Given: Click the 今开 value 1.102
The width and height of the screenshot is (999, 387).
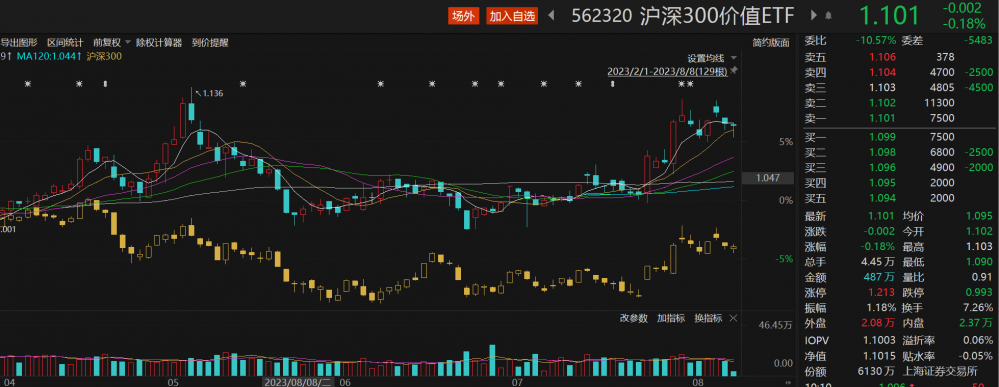Looking at the screenshot, I should [x=980, y=232].
